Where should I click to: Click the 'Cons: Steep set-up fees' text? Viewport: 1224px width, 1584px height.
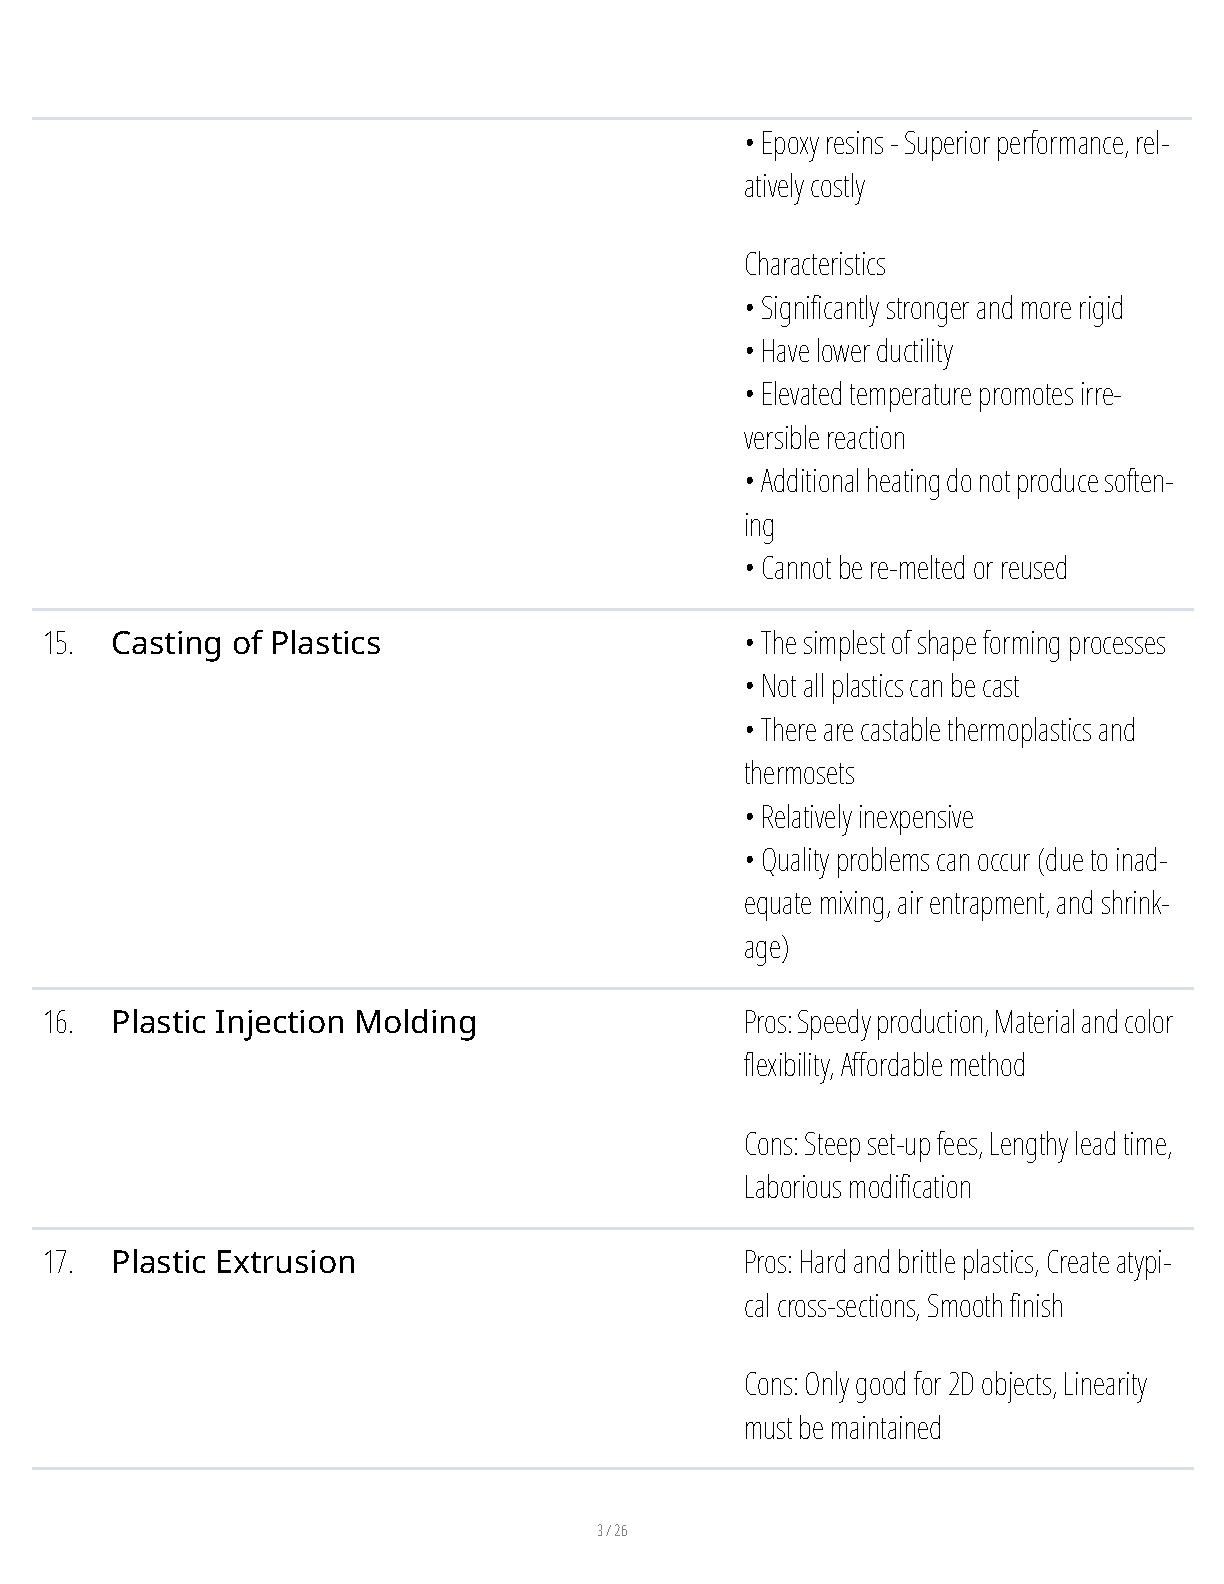[x=958, y=1165]
